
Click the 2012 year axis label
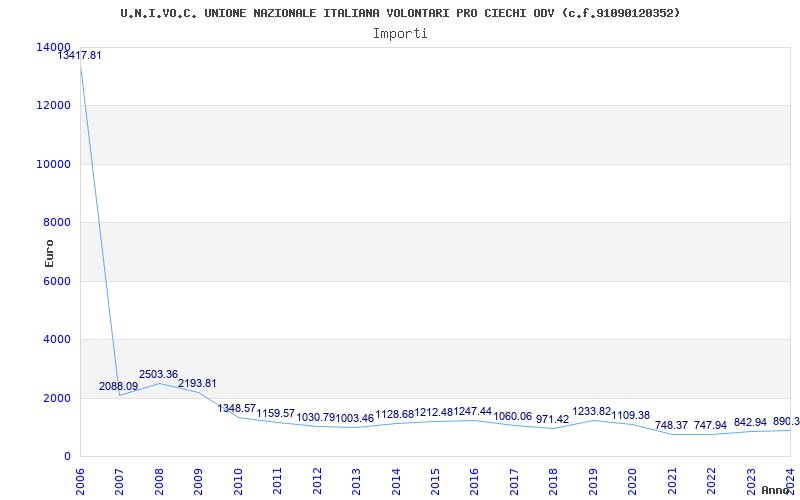tap(317, 482)
